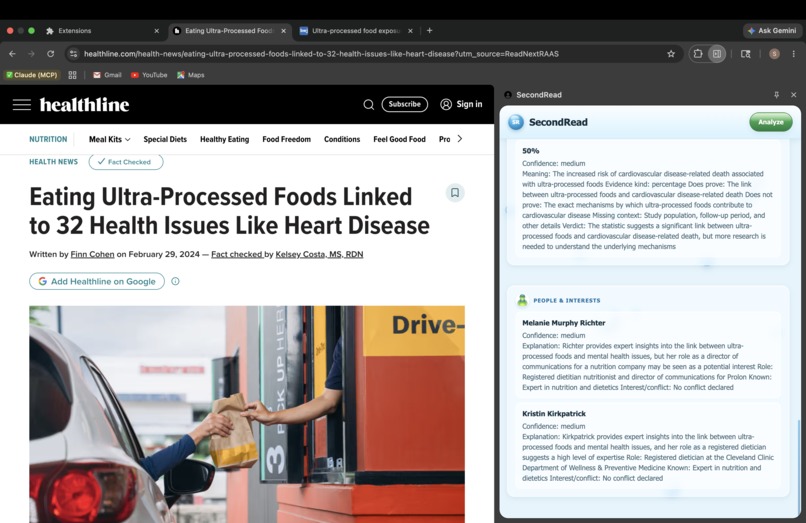Save article with the bookmark icon
This screenshot has width=806, height=523.
tap(455, 192)
